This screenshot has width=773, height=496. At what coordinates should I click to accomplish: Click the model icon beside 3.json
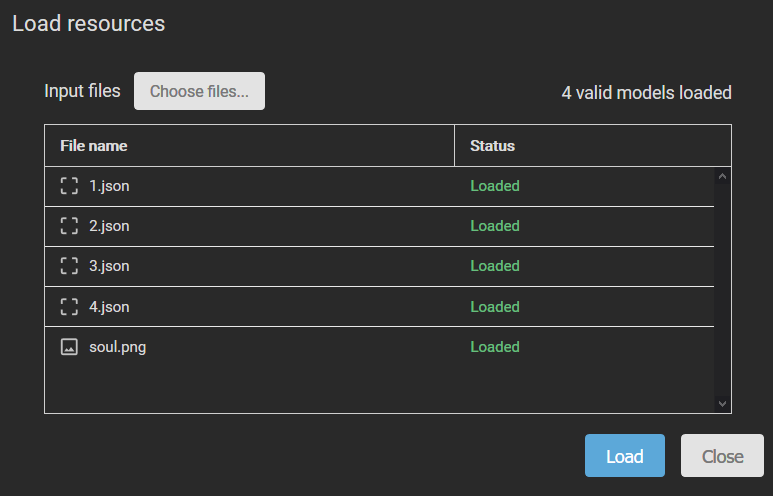[x=69, y=266]
